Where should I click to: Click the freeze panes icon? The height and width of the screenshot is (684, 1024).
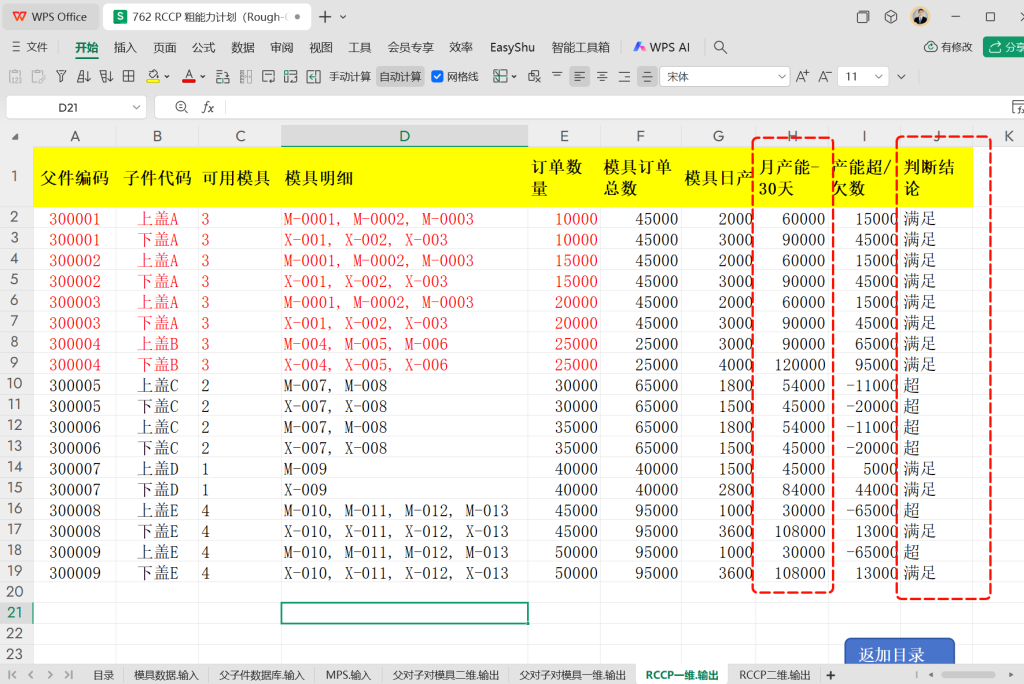point(500,76)
